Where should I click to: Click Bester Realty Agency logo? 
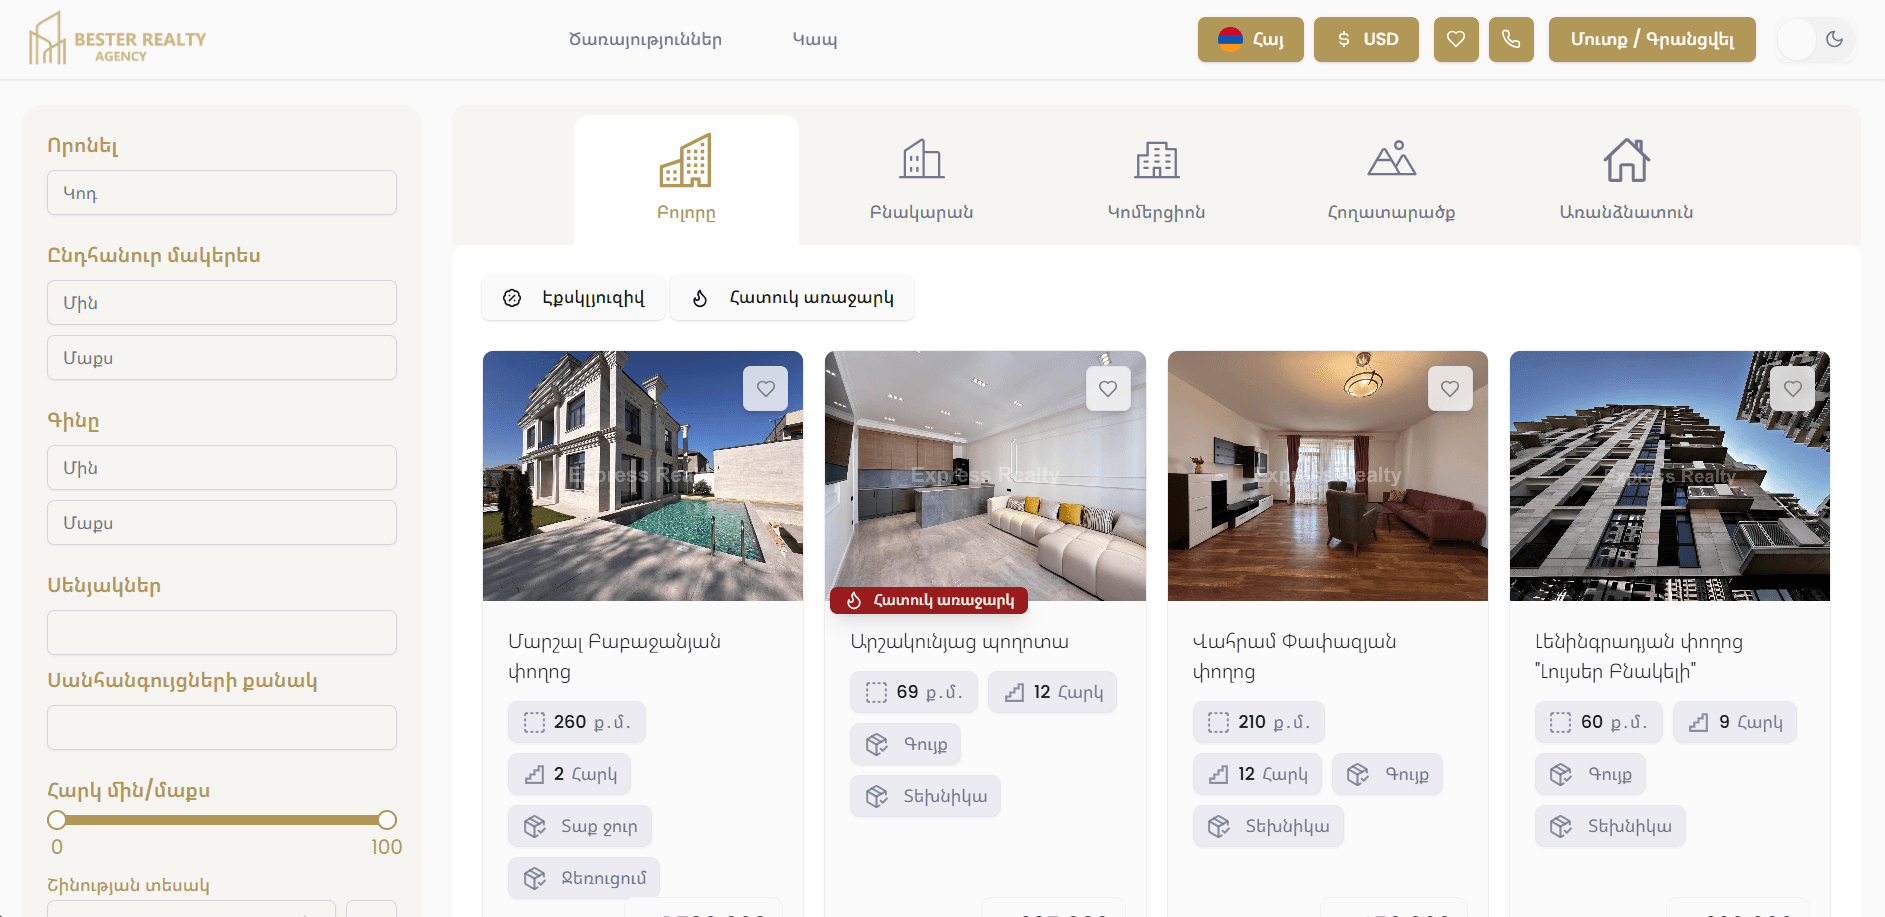[117, 40]
